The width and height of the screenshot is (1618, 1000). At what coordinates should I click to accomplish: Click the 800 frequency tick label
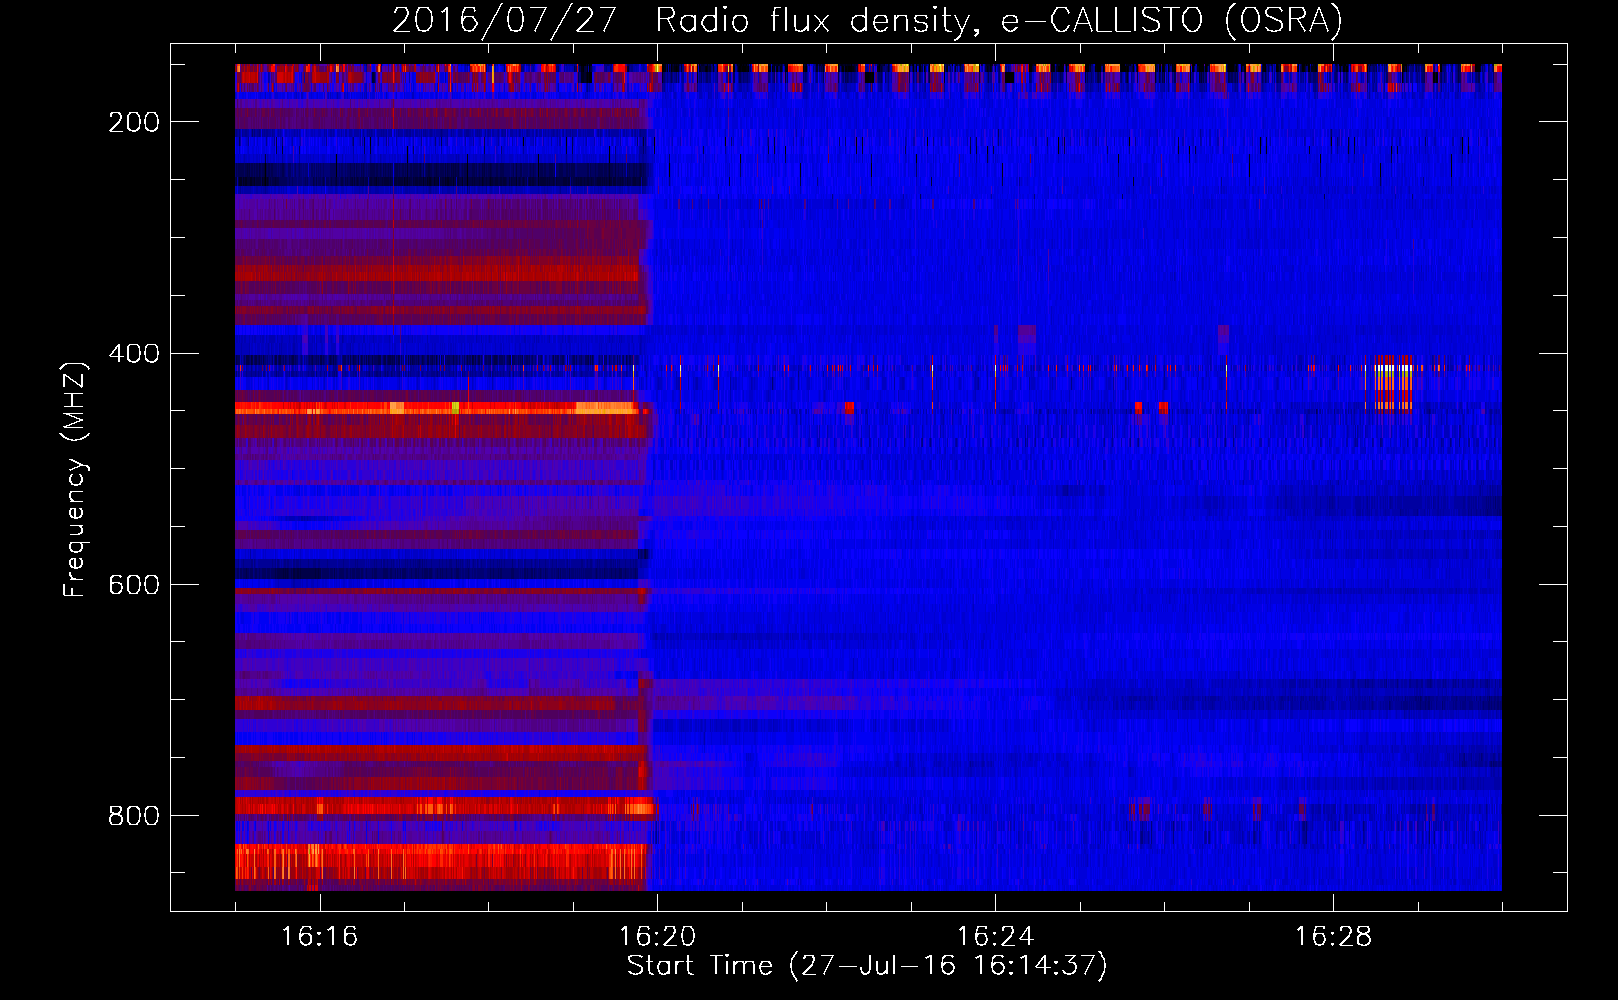134,816
